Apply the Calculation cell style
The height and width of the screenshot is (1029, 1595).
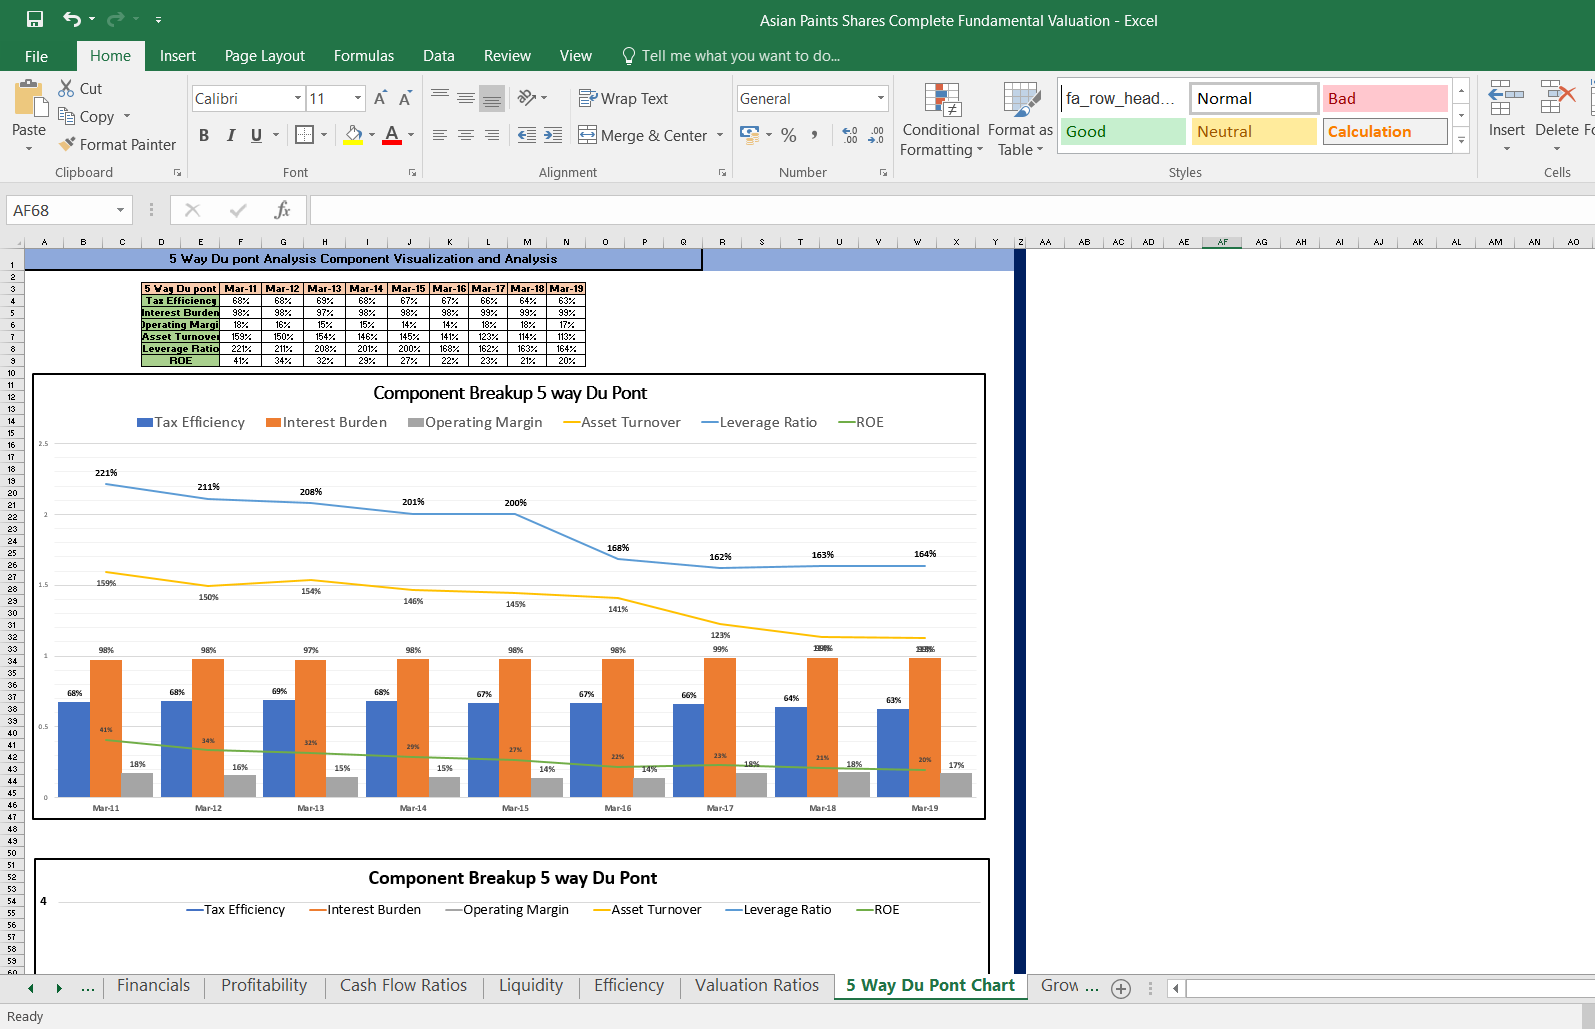tap(1385, 132)
